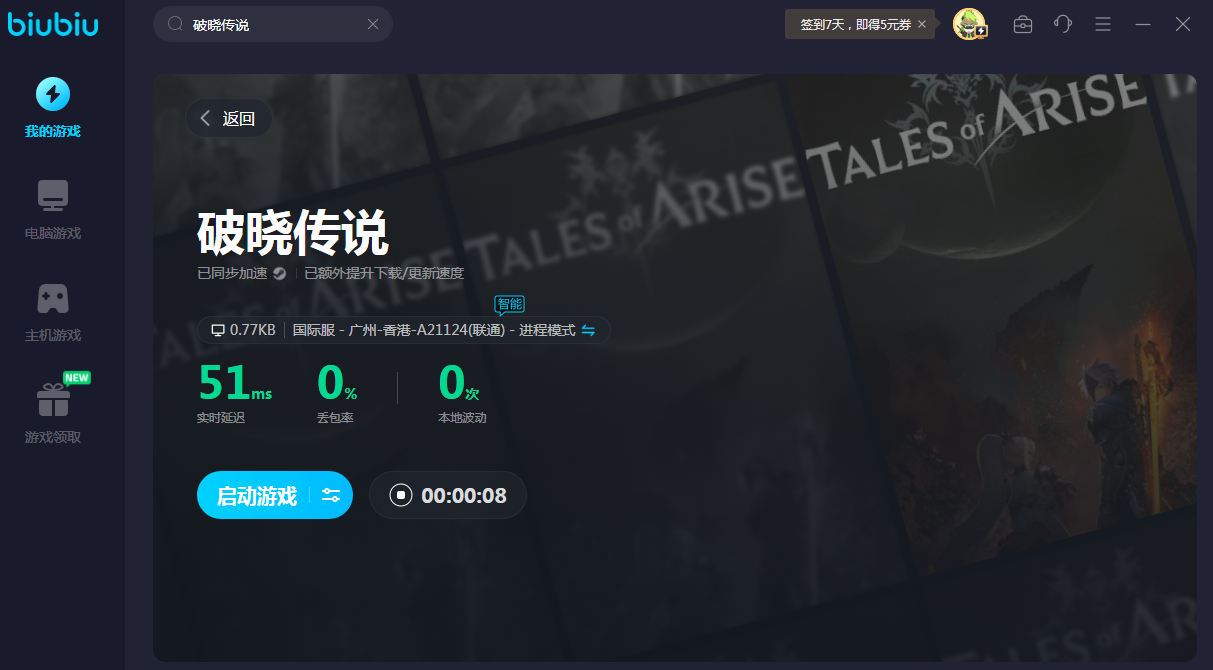The width and height of the screenshot is (1213, 670).
Task: Toggle the node switch arrows icon
Action: [x=588, y=330]
